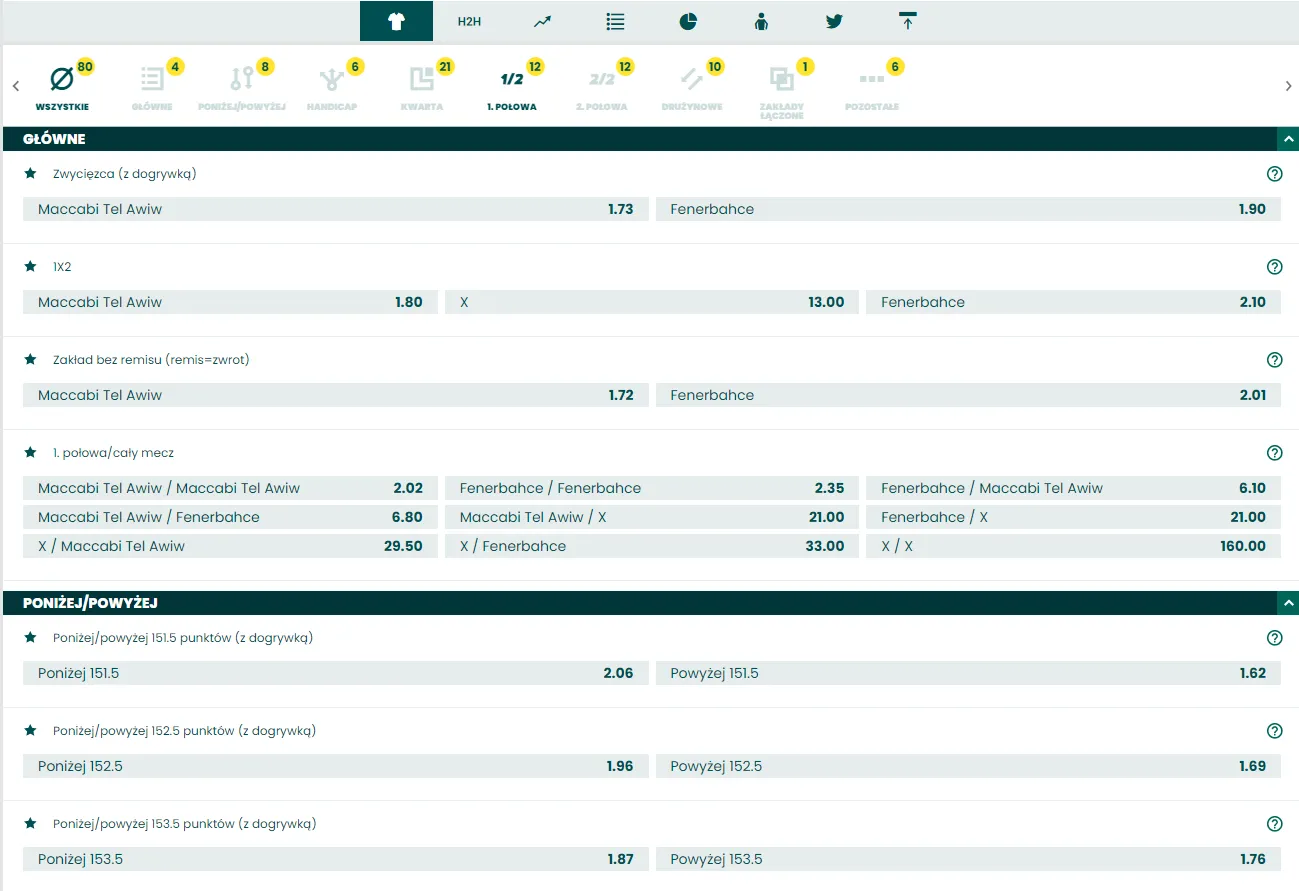Click the upload arrow icon in top bar

coord(908,21)
